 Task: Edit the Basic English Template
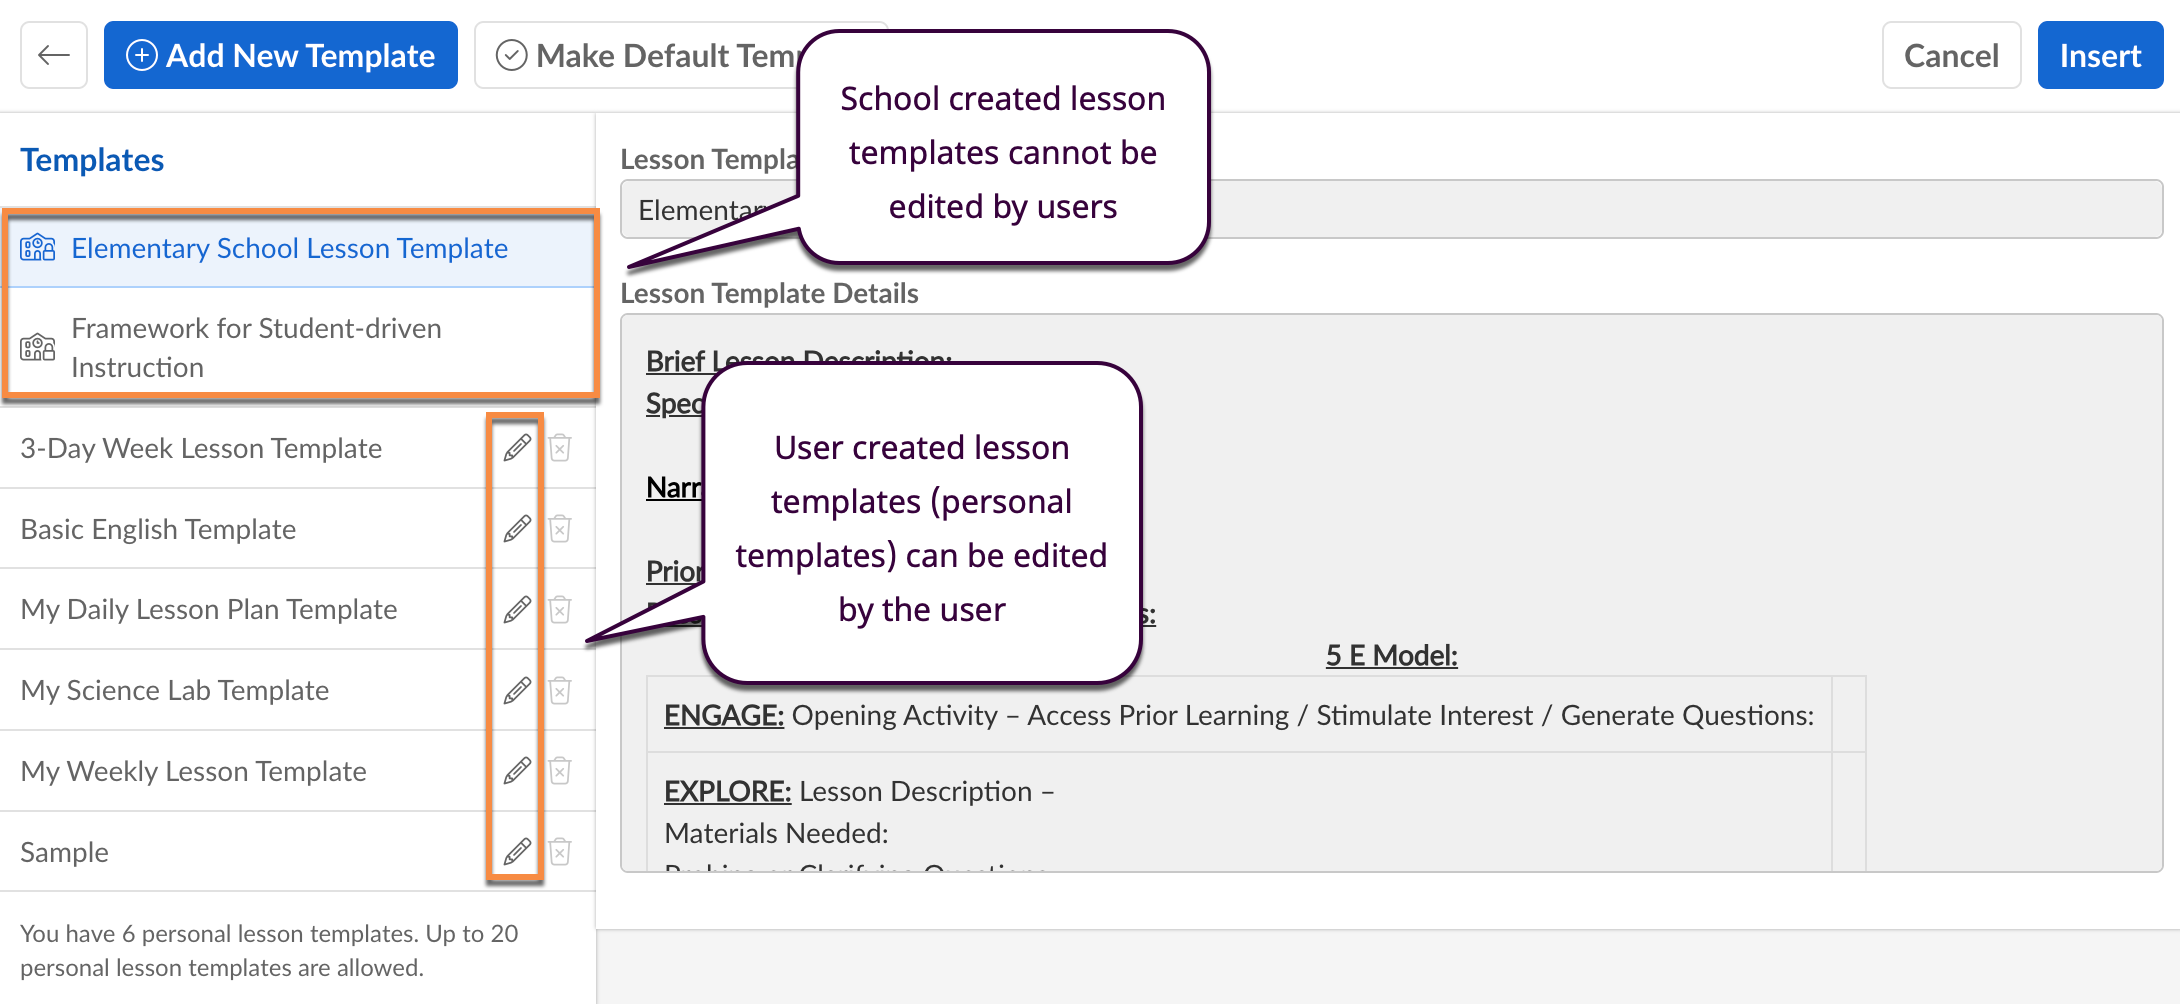[516, 529]
